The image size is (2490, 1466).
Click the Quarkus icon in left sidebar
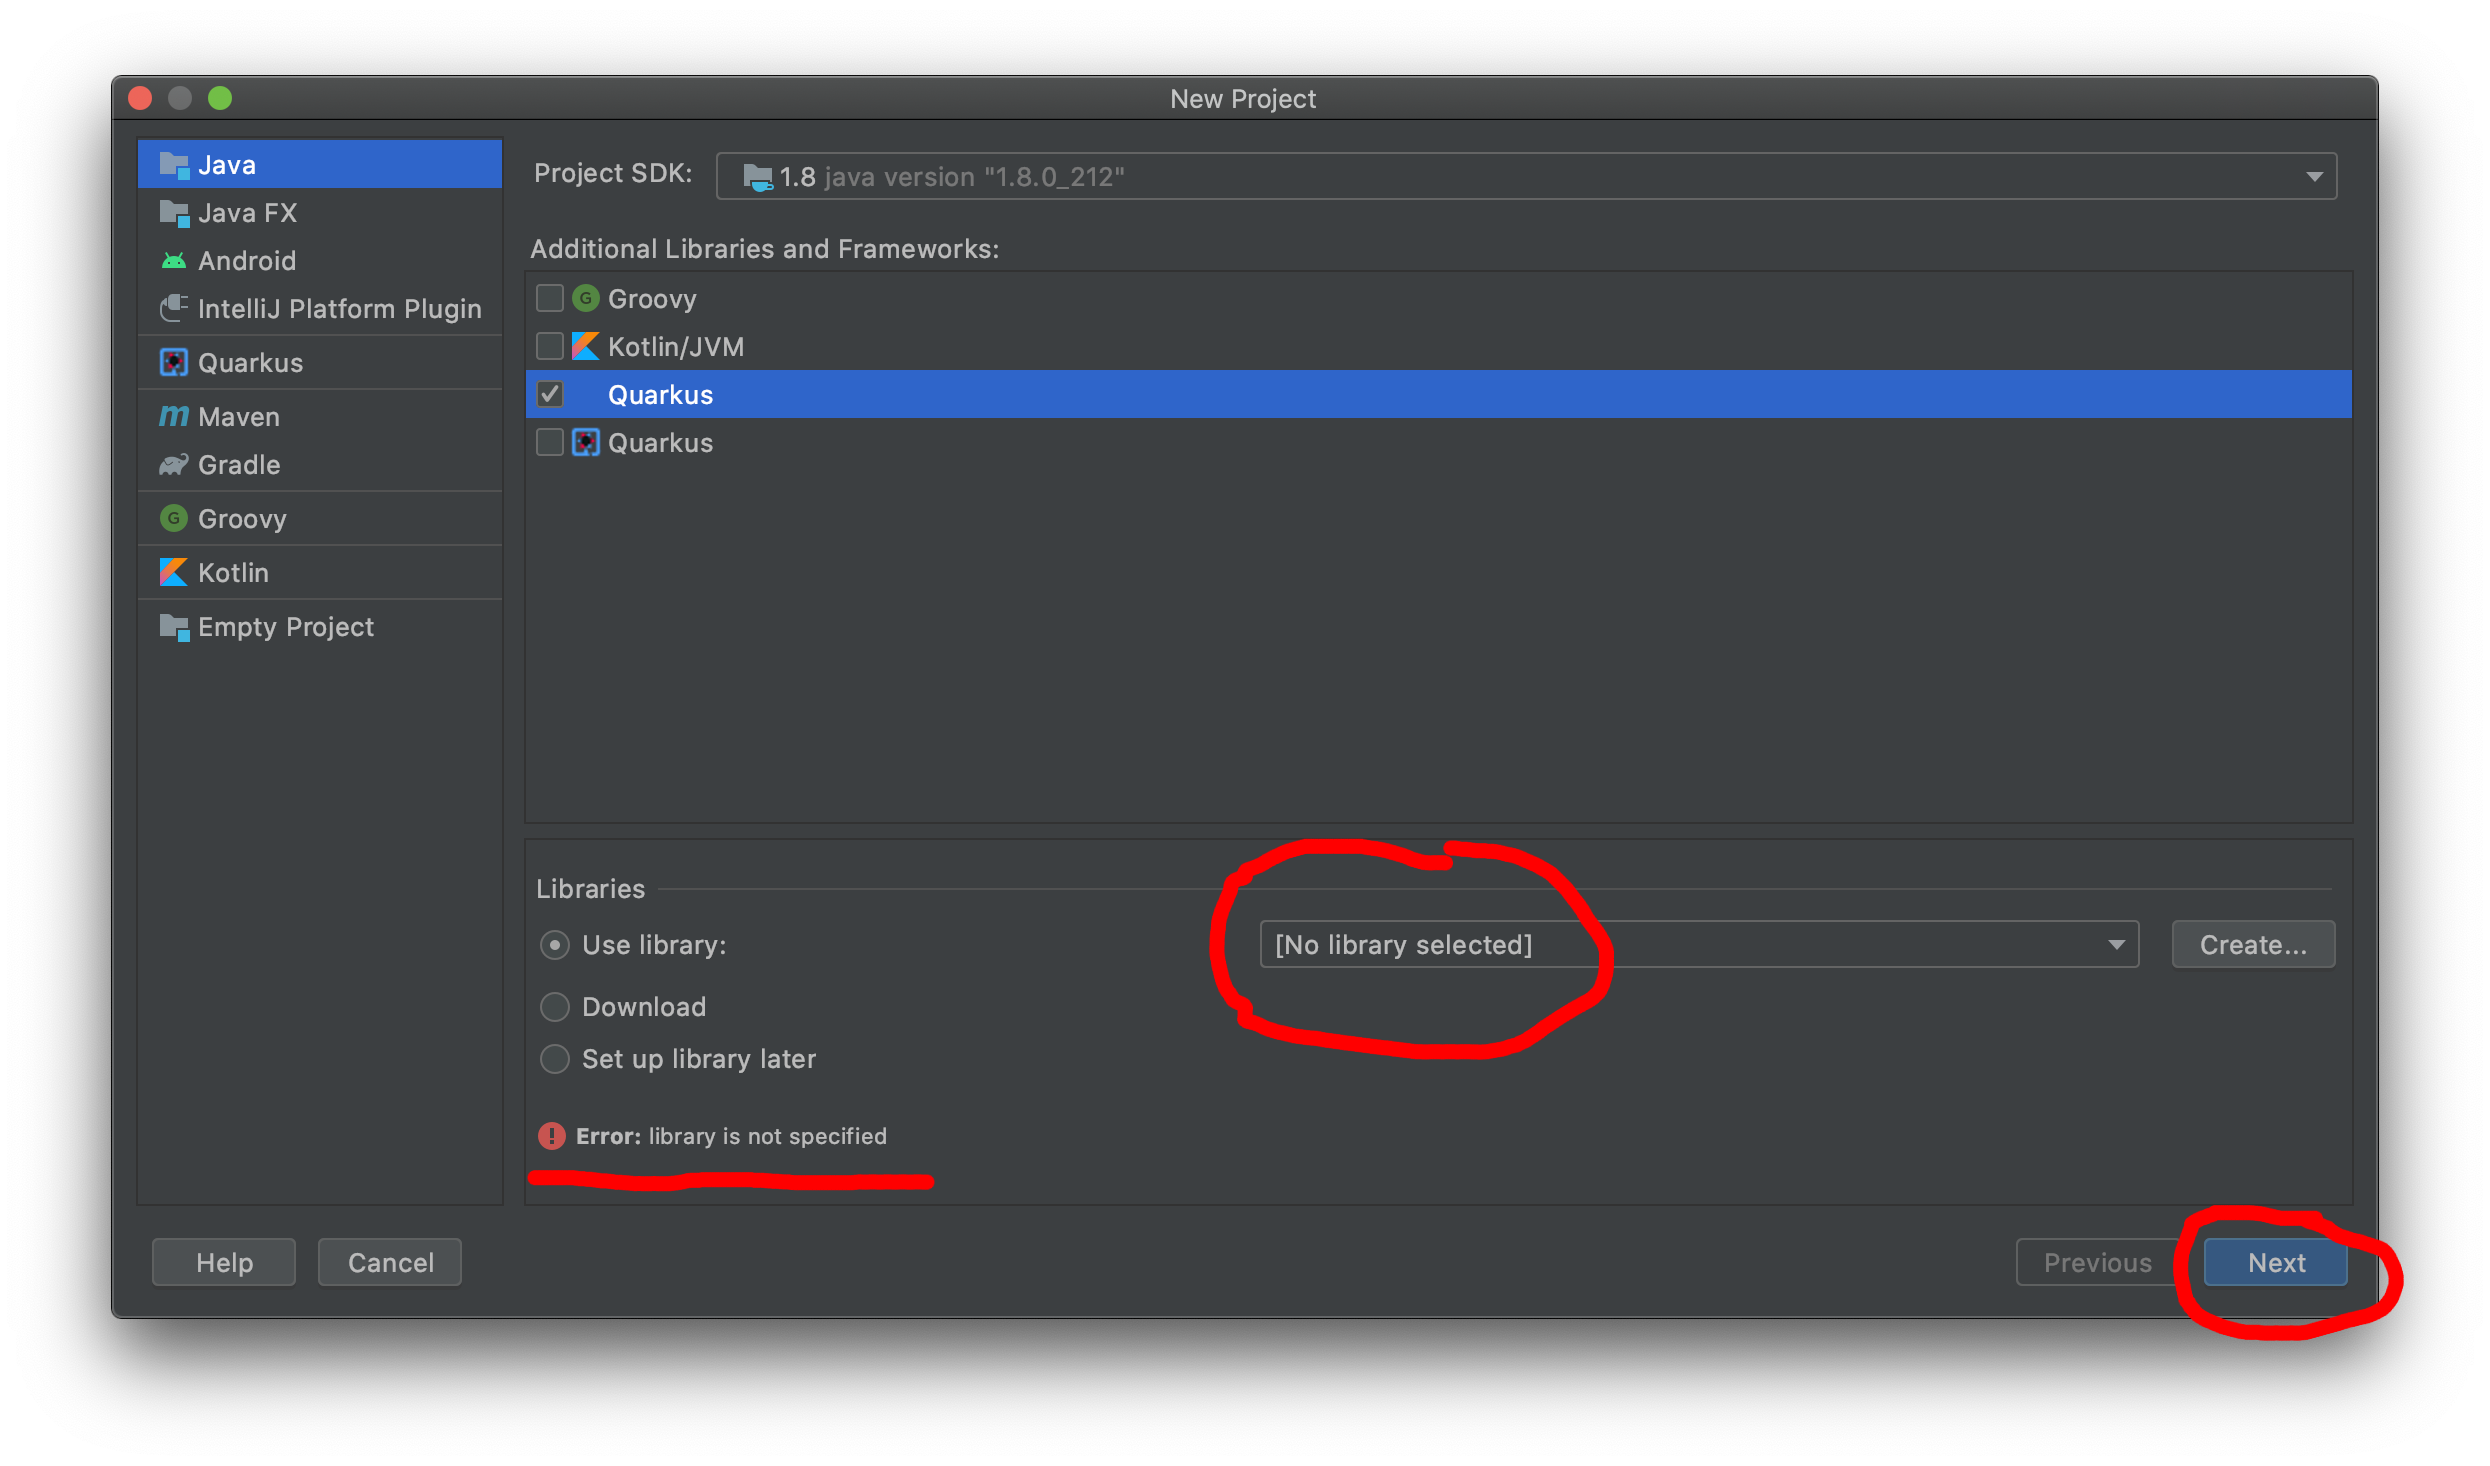pos(174,362)
